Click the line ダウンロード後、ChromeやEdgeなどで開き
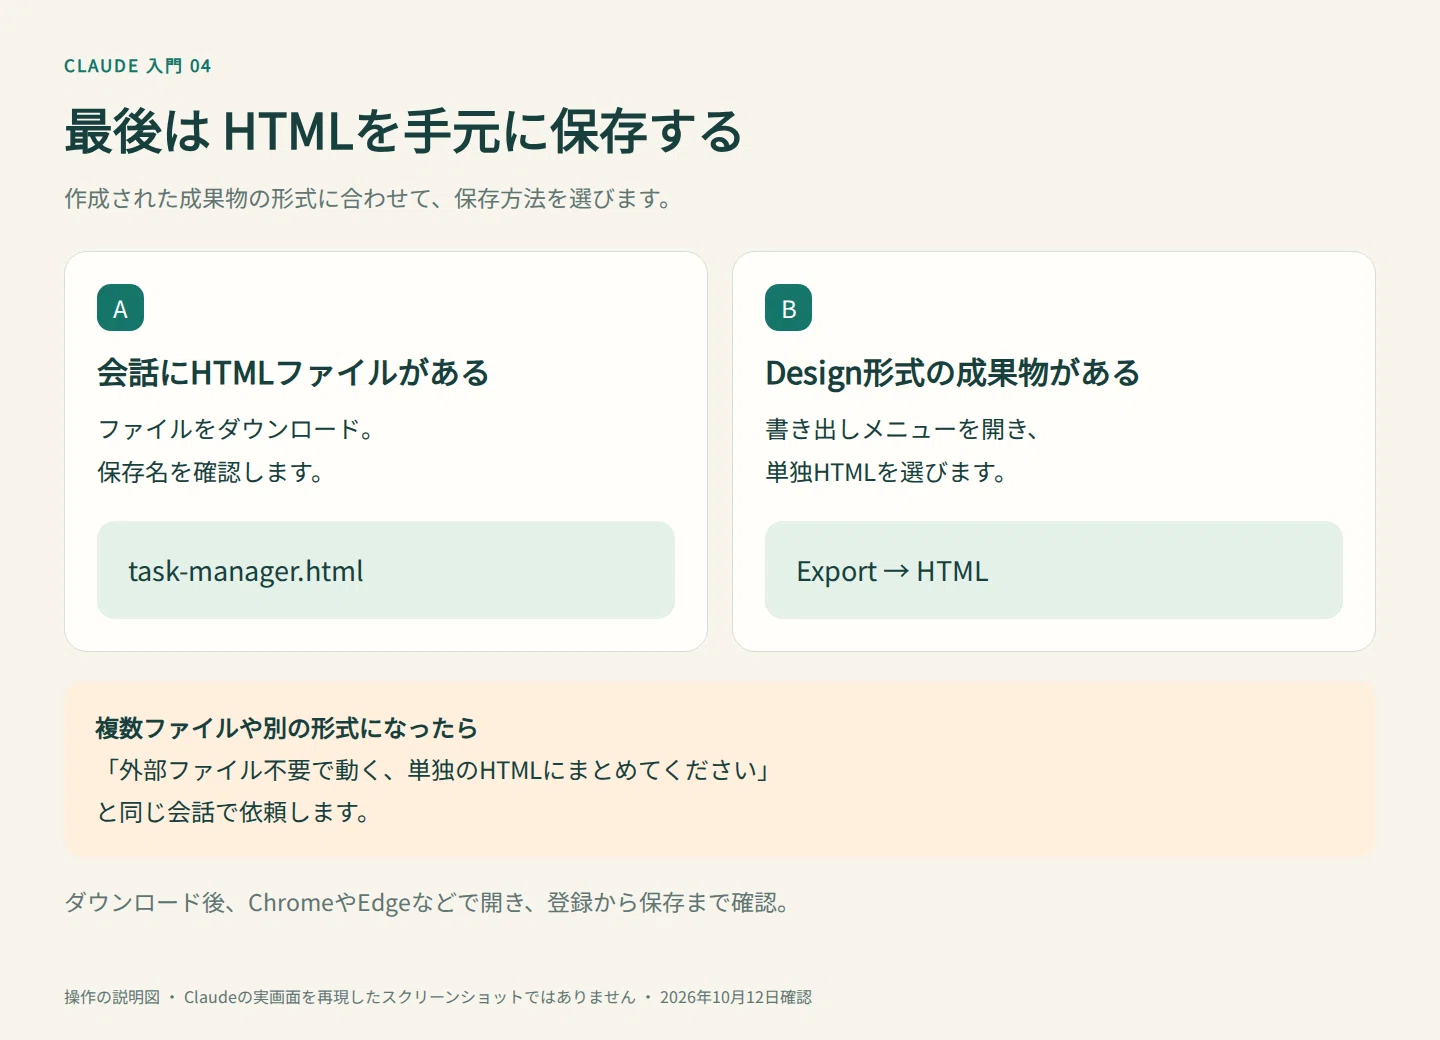This screenshot has height=1040, width=1440. pos(294,903)
